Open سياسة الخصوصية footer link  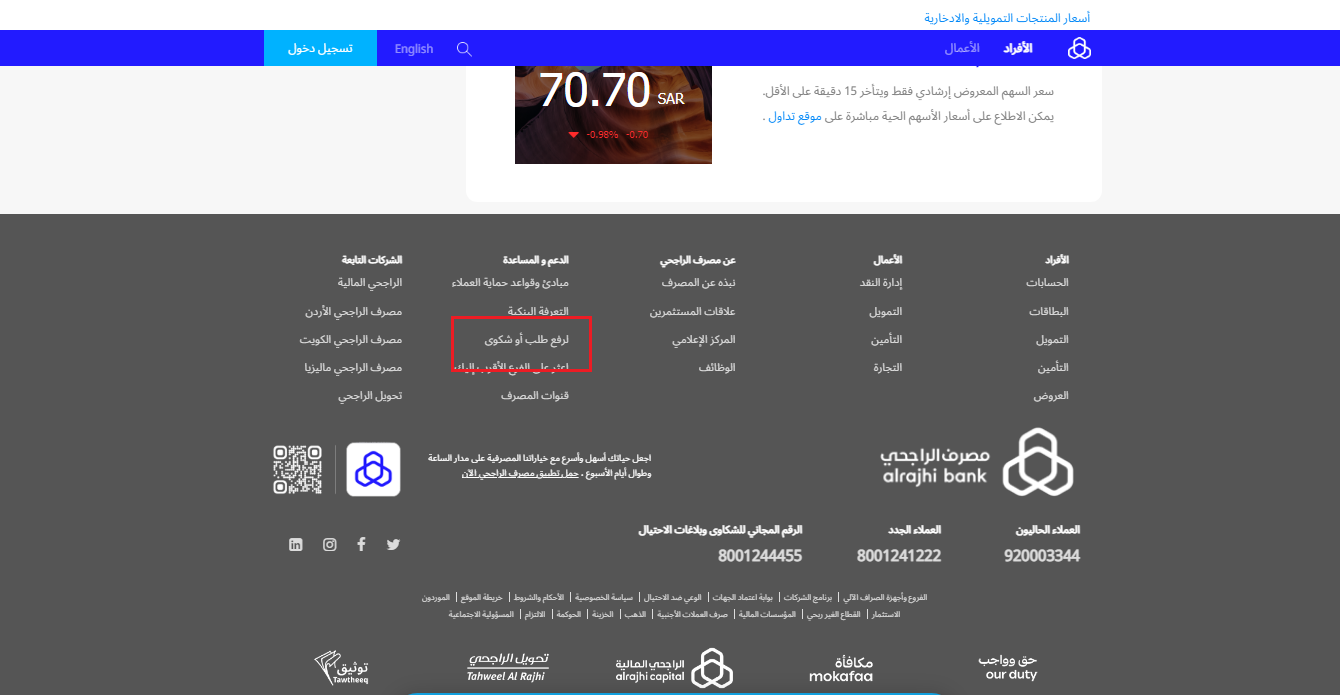[604, 597]
